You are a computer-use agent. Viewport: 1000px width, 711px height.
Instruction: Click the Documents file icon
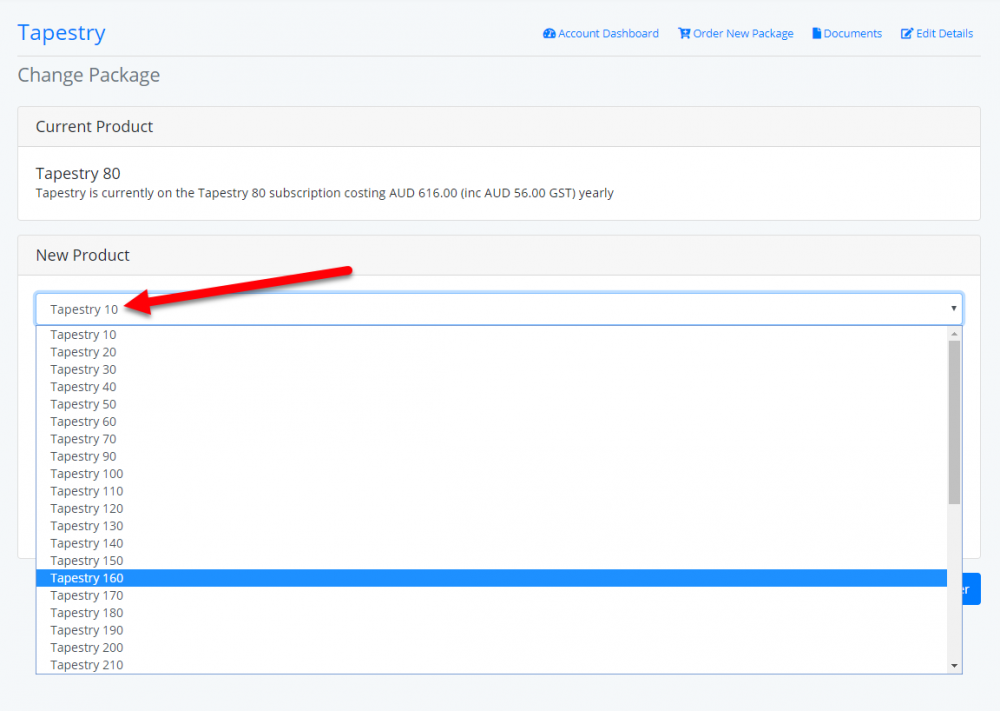point(816,34)
